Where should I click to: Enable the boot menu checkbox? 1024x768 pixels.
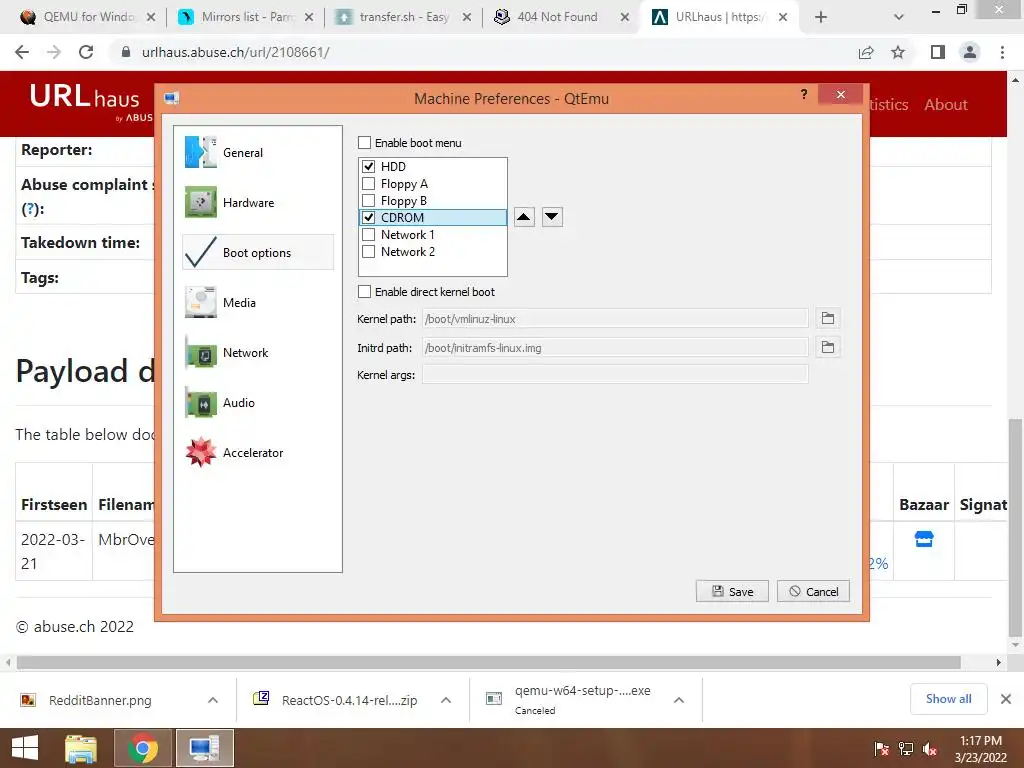[x=364, y=142]
